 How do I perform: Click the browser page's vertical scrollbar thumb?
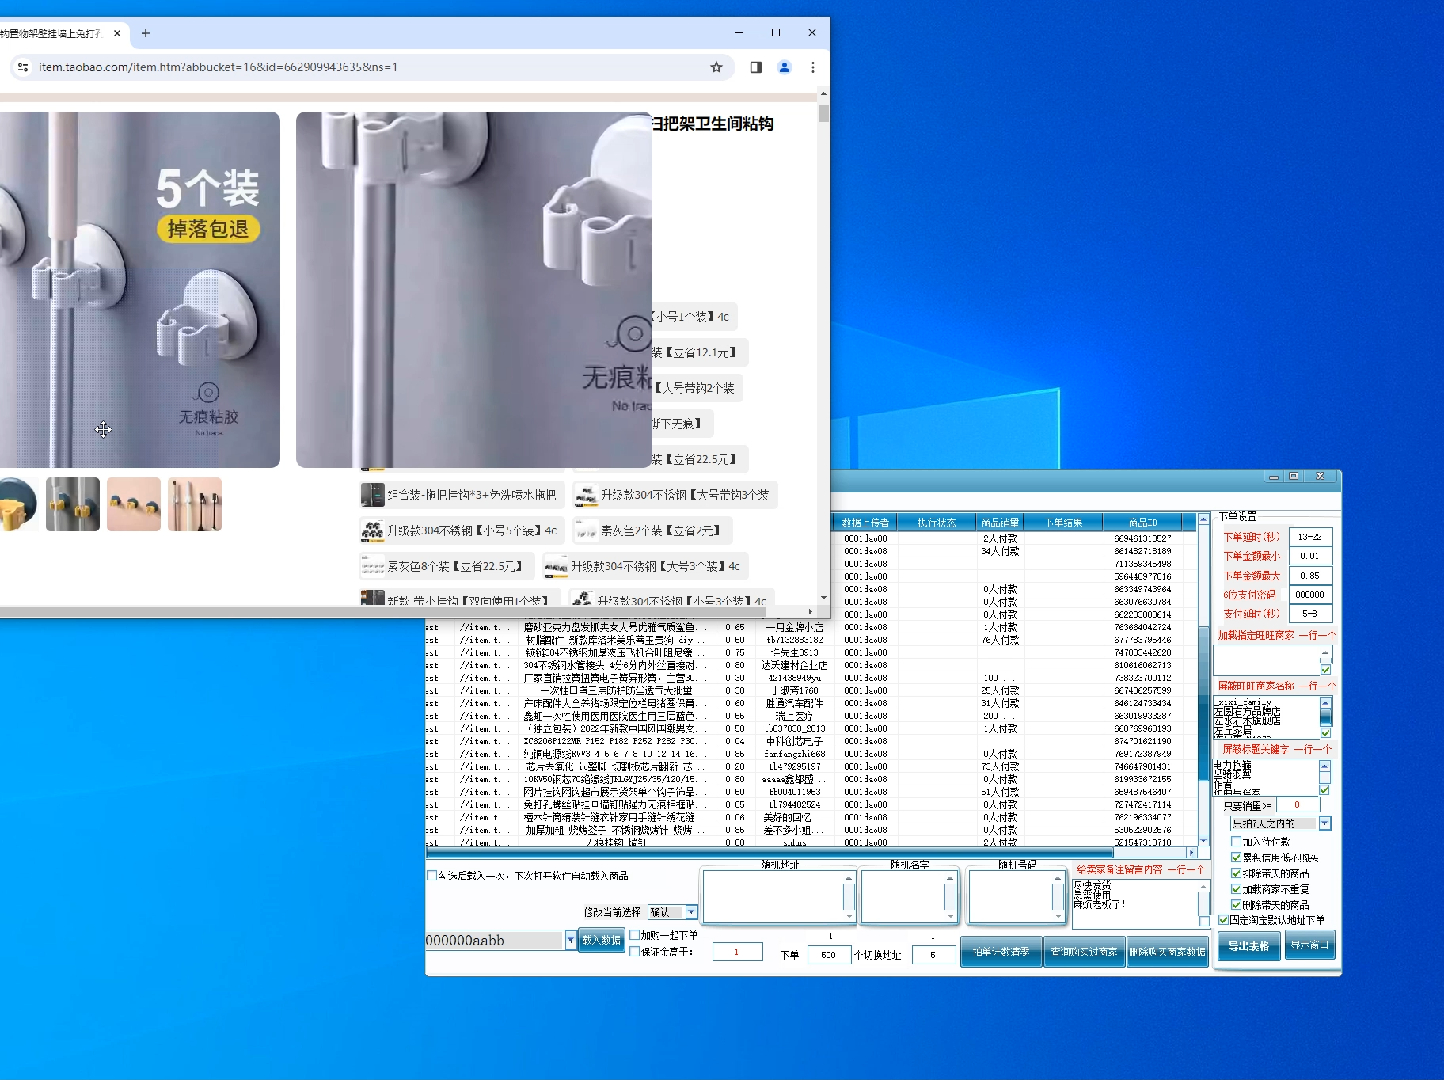point(823,113)
